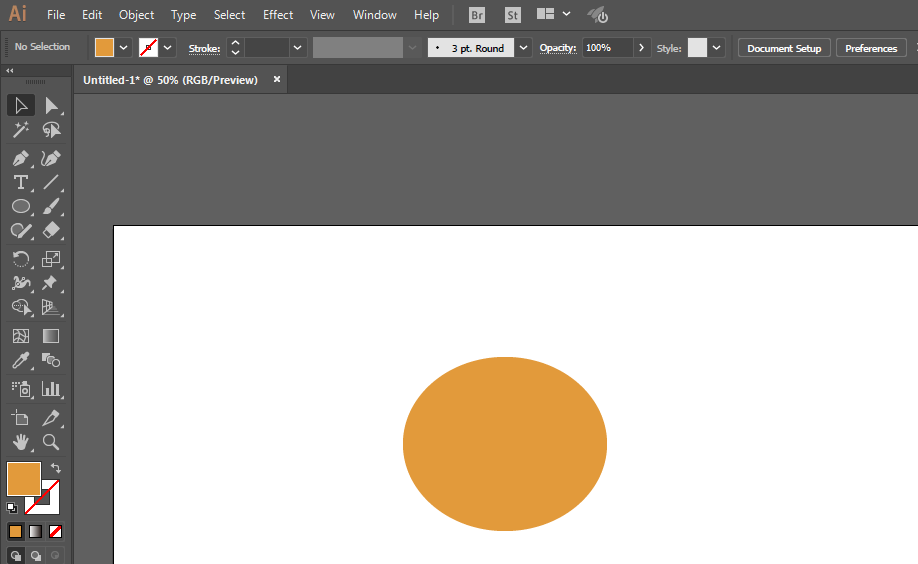Click the Document Setup button
Image resolution: width=918 pixels, height=564 pixels.
click(784, 48)
